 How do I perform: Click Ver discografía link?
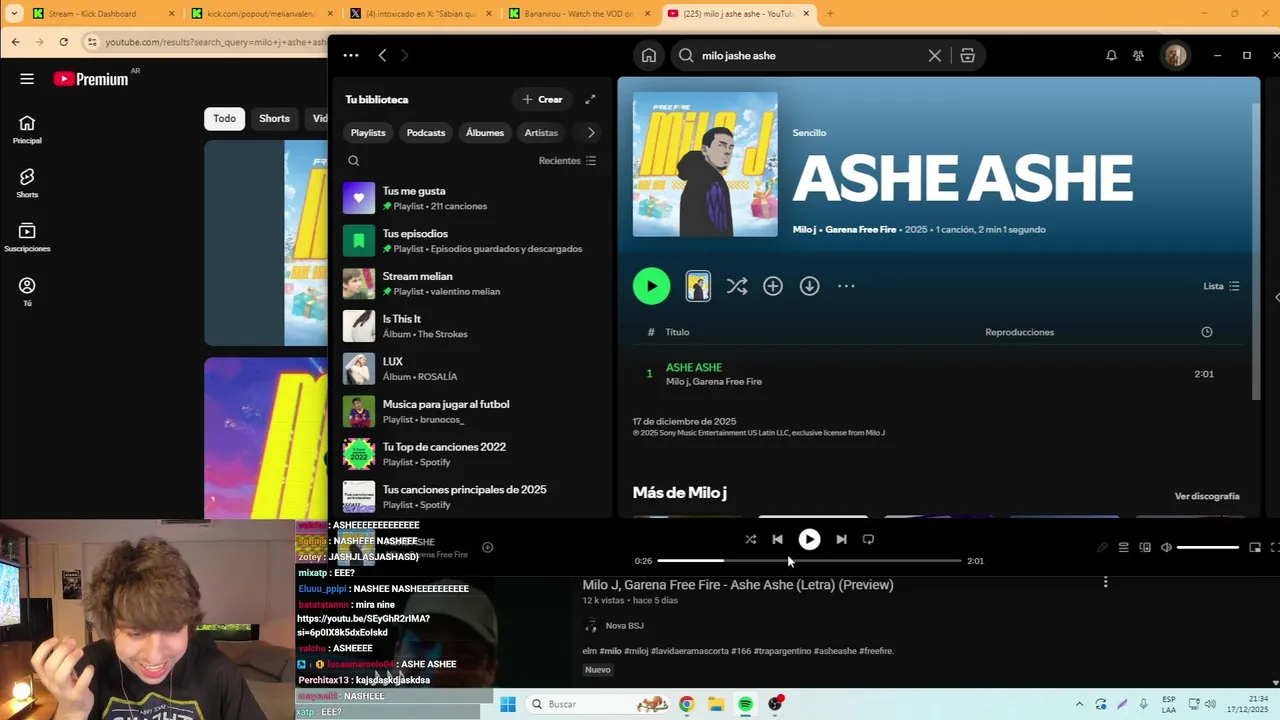tap(1207, 496)
